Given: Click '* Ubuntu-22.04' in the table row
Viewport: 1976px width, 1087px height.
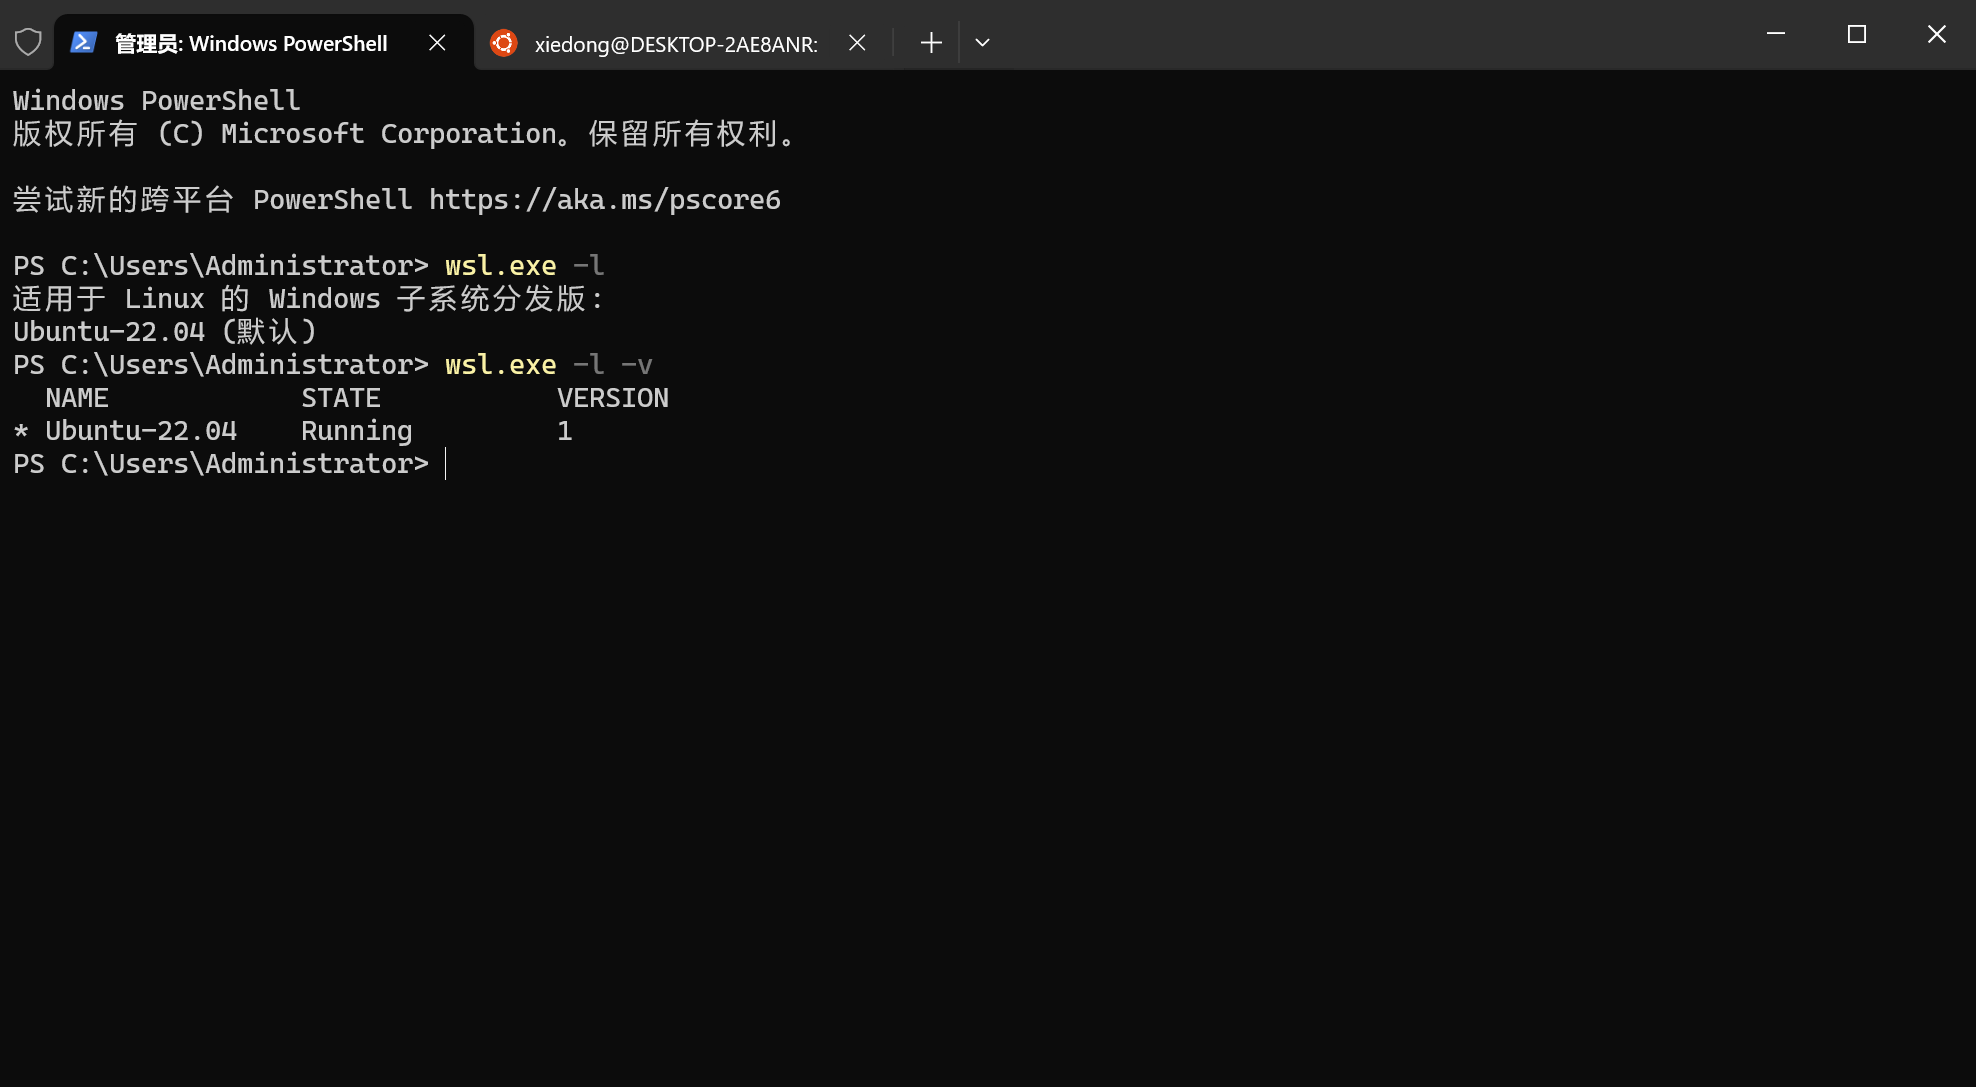Looking at the screenshot, I should [x=125, y=431].
